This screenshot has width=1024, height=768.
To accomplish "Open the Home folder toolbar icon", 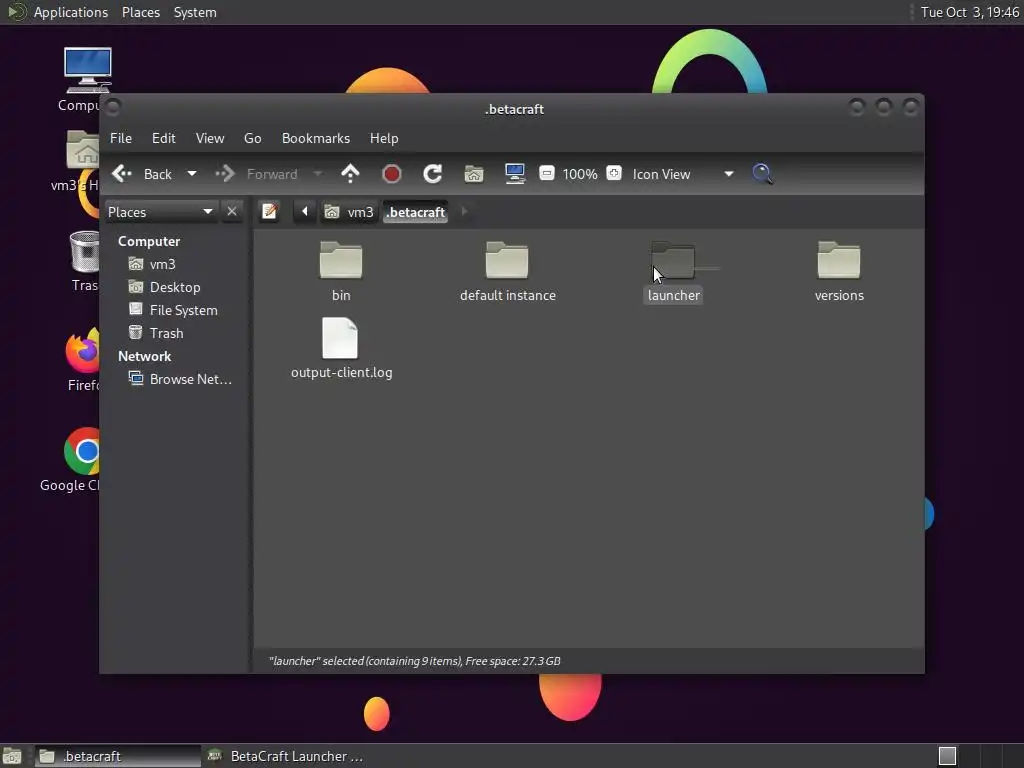I will tap(473, 174).
